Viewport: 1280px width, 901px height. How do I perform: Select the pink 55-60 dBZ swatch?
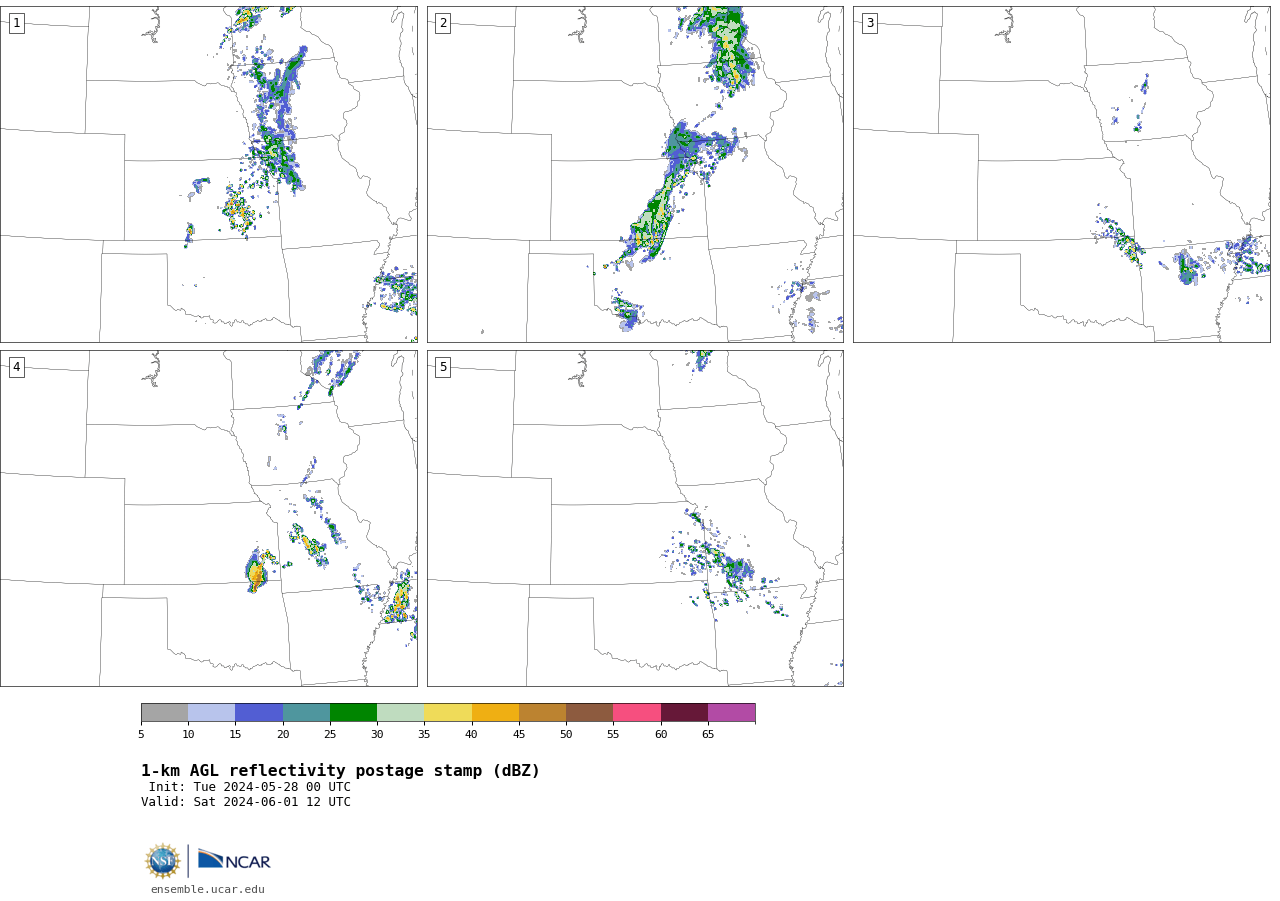(637, 712)
